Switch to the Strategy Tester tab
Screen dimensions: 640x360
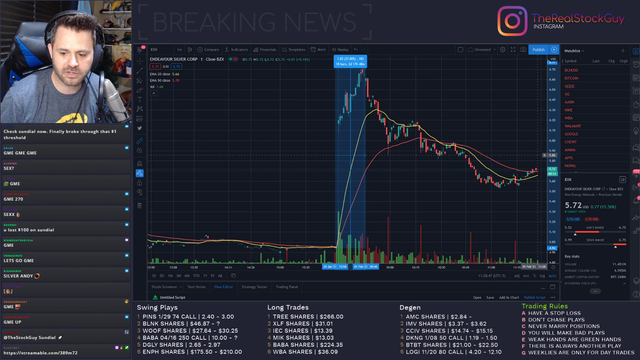tap(254, 287)
